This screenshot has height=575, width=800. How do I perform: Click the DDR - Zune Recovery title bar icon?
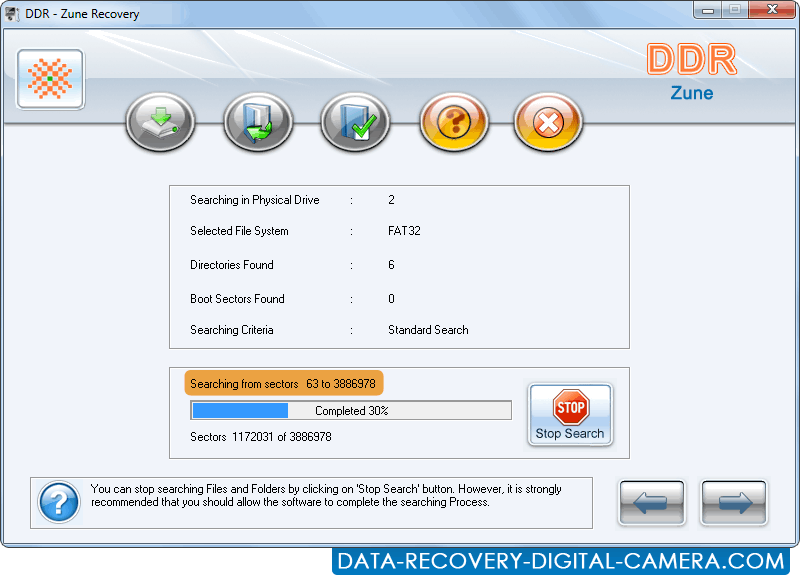pyautogui.click(x=12, y=13)
